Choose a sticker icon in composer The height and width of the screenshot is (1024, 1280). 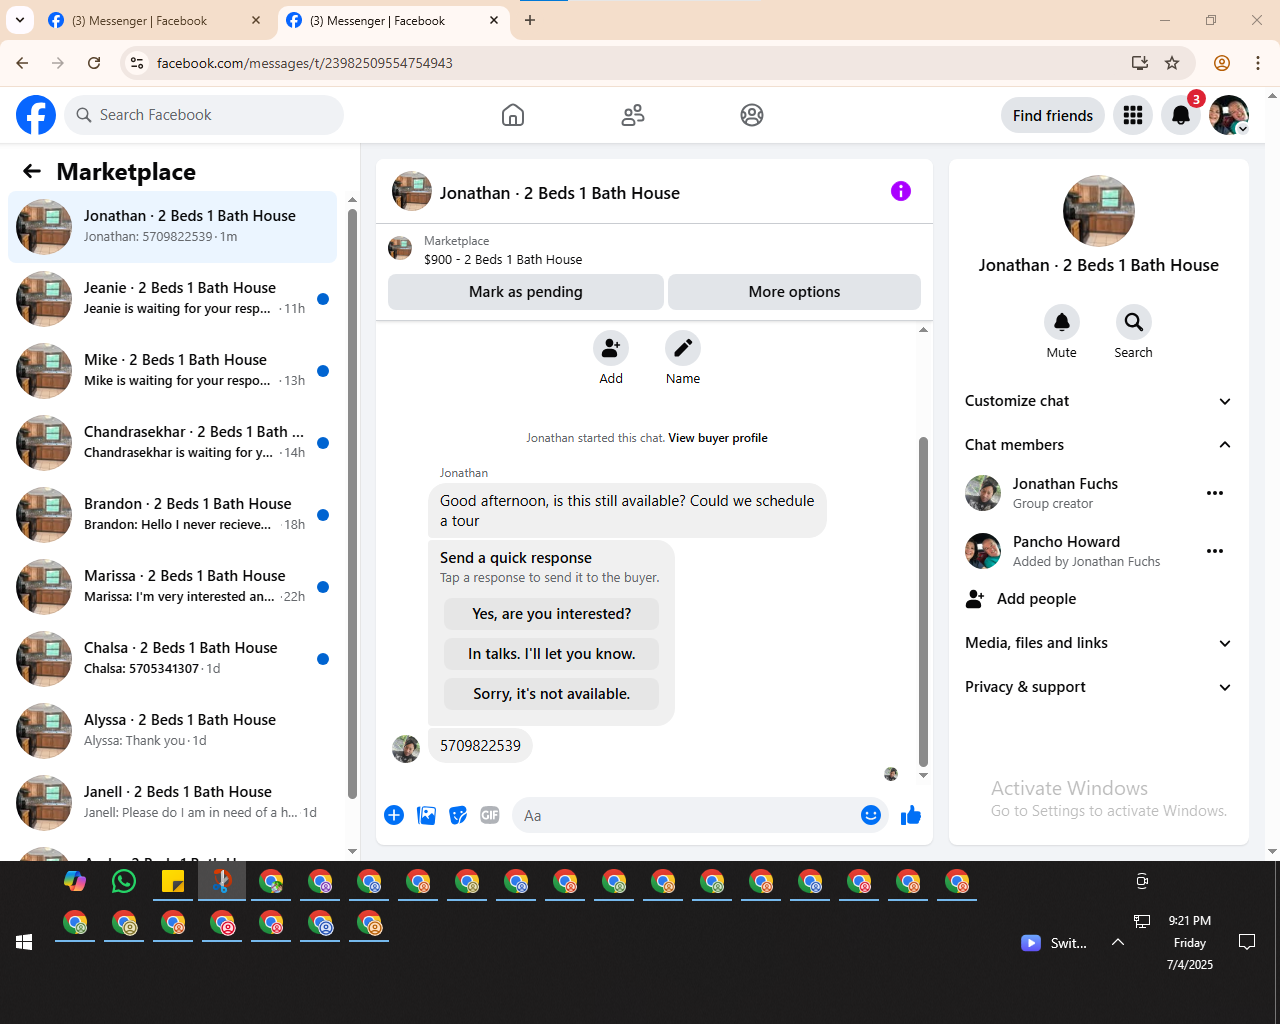458,815
